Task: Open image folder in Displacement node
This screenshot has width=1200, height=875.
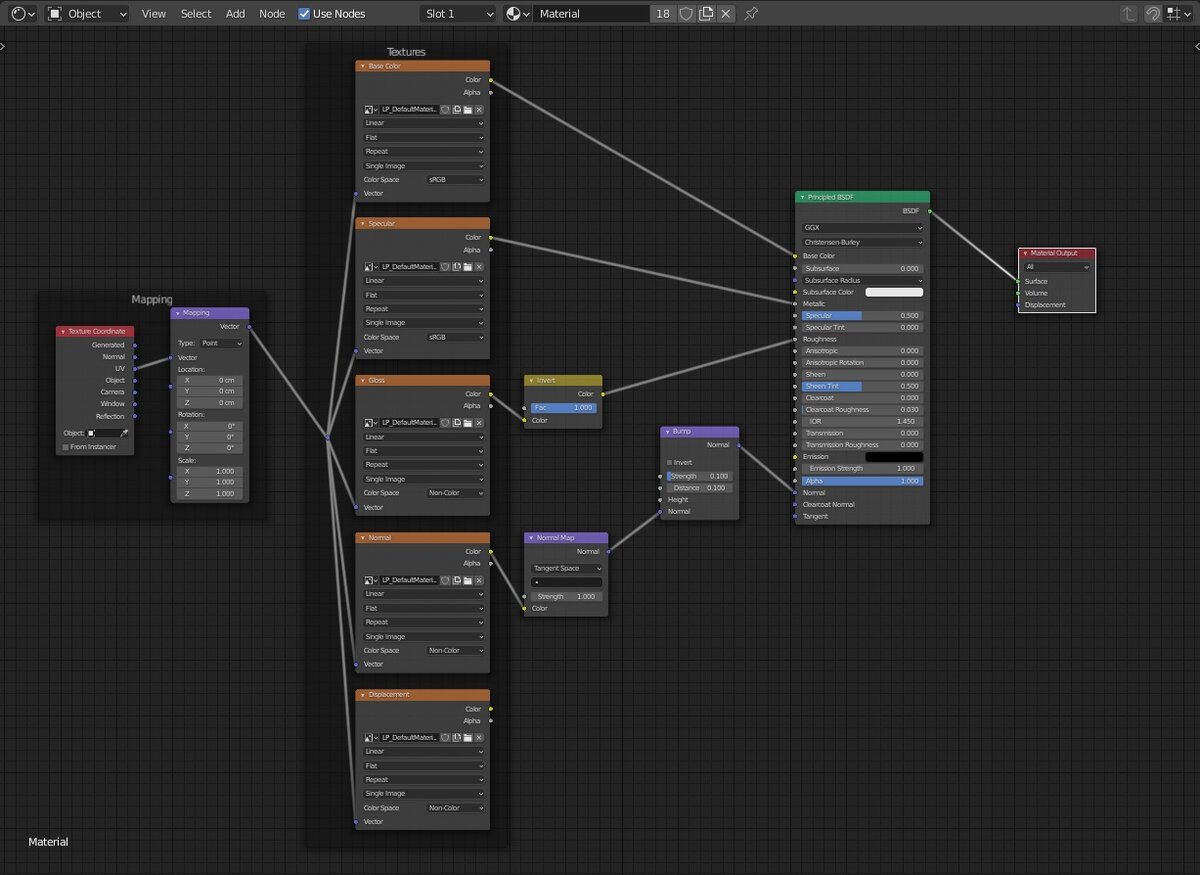Action: pyautogui.click(x=467, y=737)
